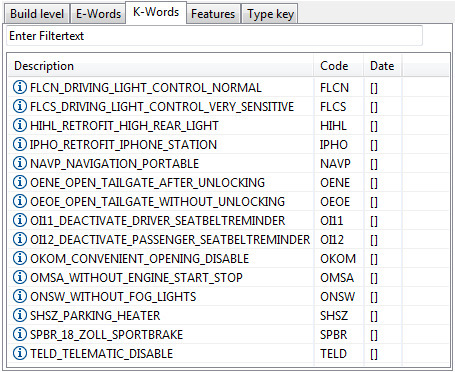The image size is (455, 372).
Task: Select row text OENE_OPEN_TAILGATE_AFTER_UNLOCKING
Action: [x=147, y=183]
